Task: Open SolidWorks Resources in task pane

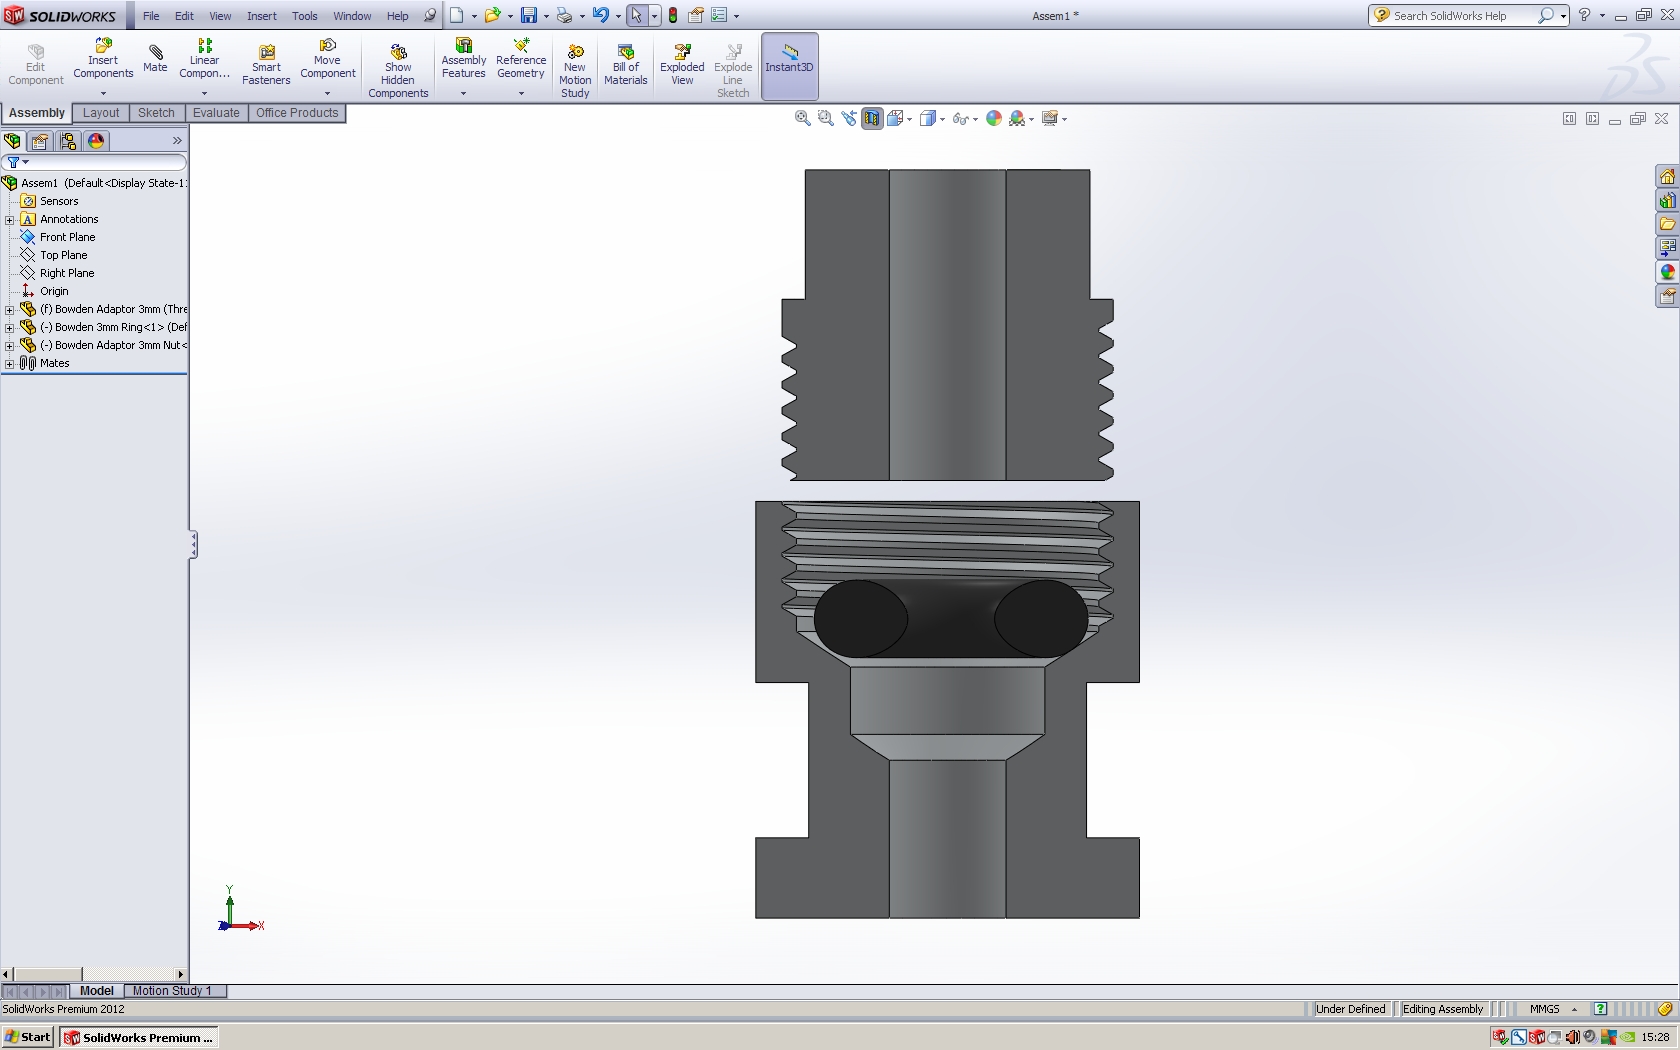Action: point(1667,177)
